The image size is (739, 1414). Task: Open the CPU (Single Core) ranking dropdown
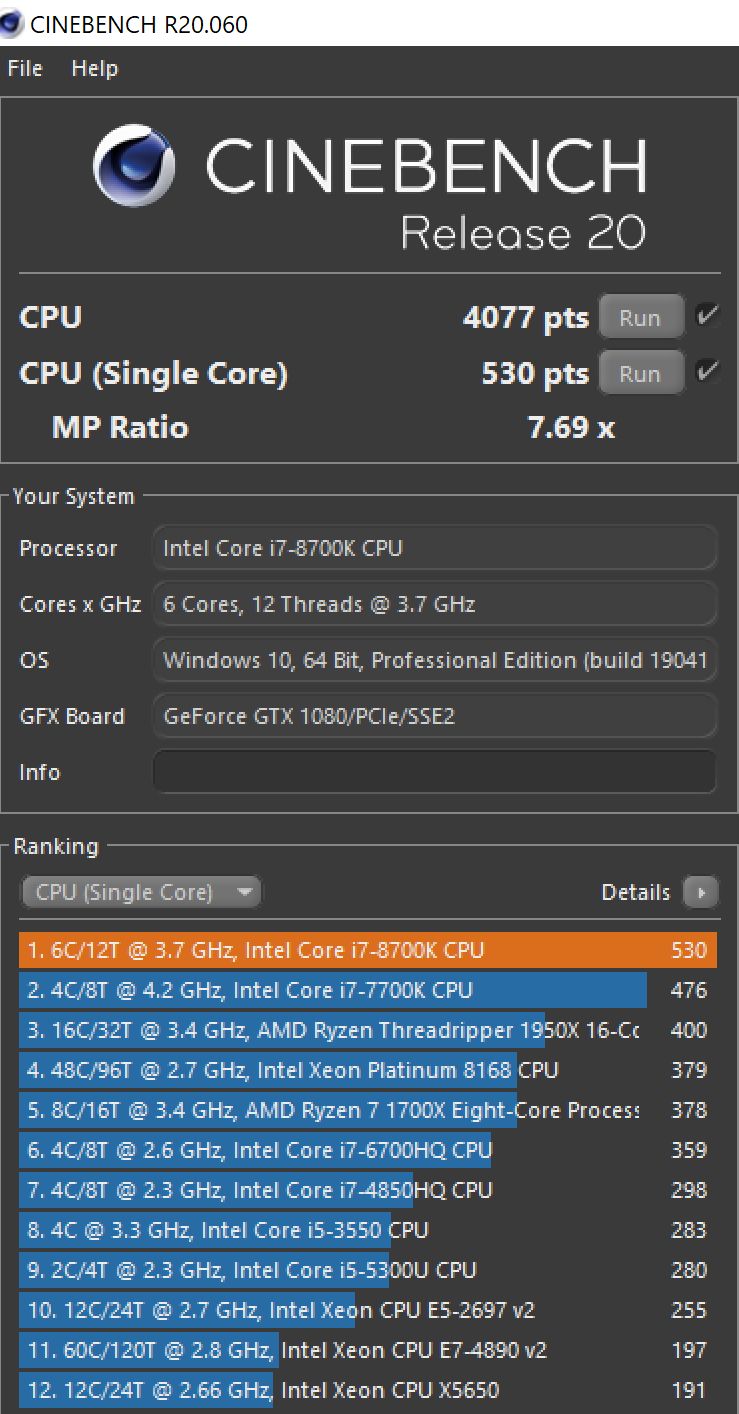point(141,892)
